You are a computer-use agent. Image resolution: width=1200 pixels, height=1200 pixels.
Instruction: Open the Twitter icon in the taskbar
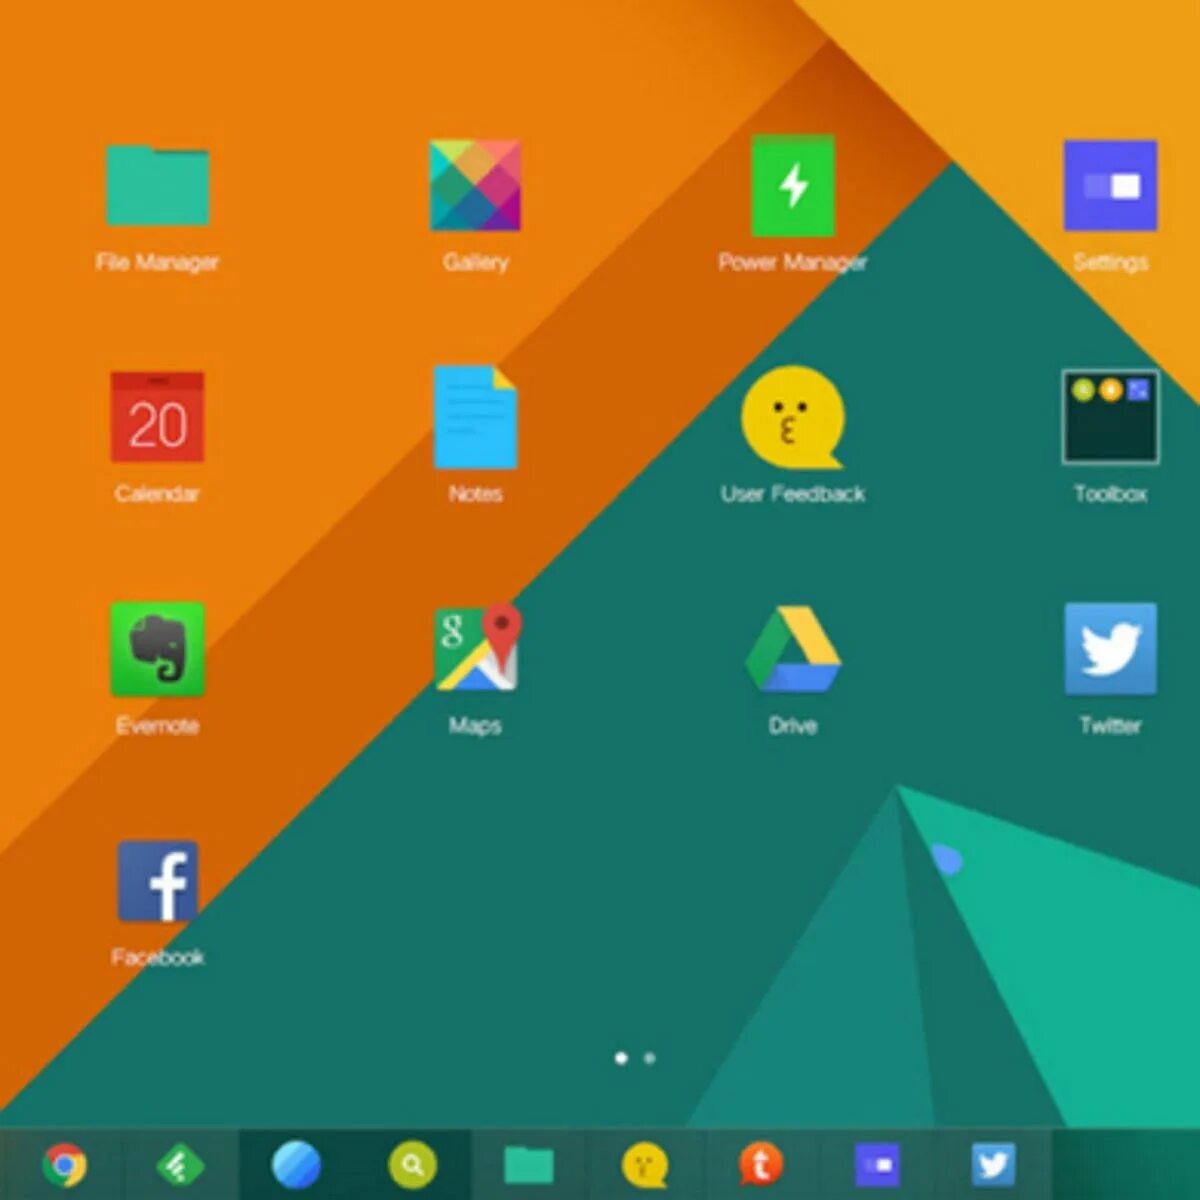pyautogui.click(x=993, y=1165)
